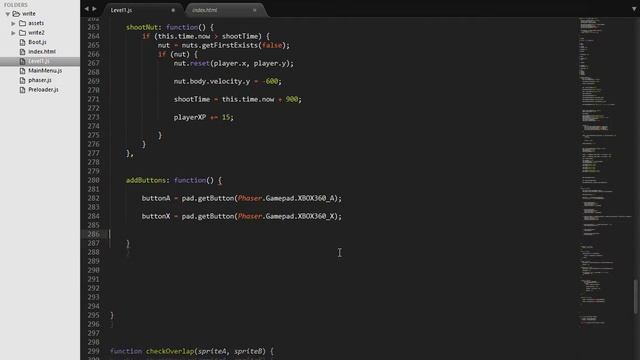Screen dimensions: 640x360
Task: Select the write folder icon
Action: point(16,13)
